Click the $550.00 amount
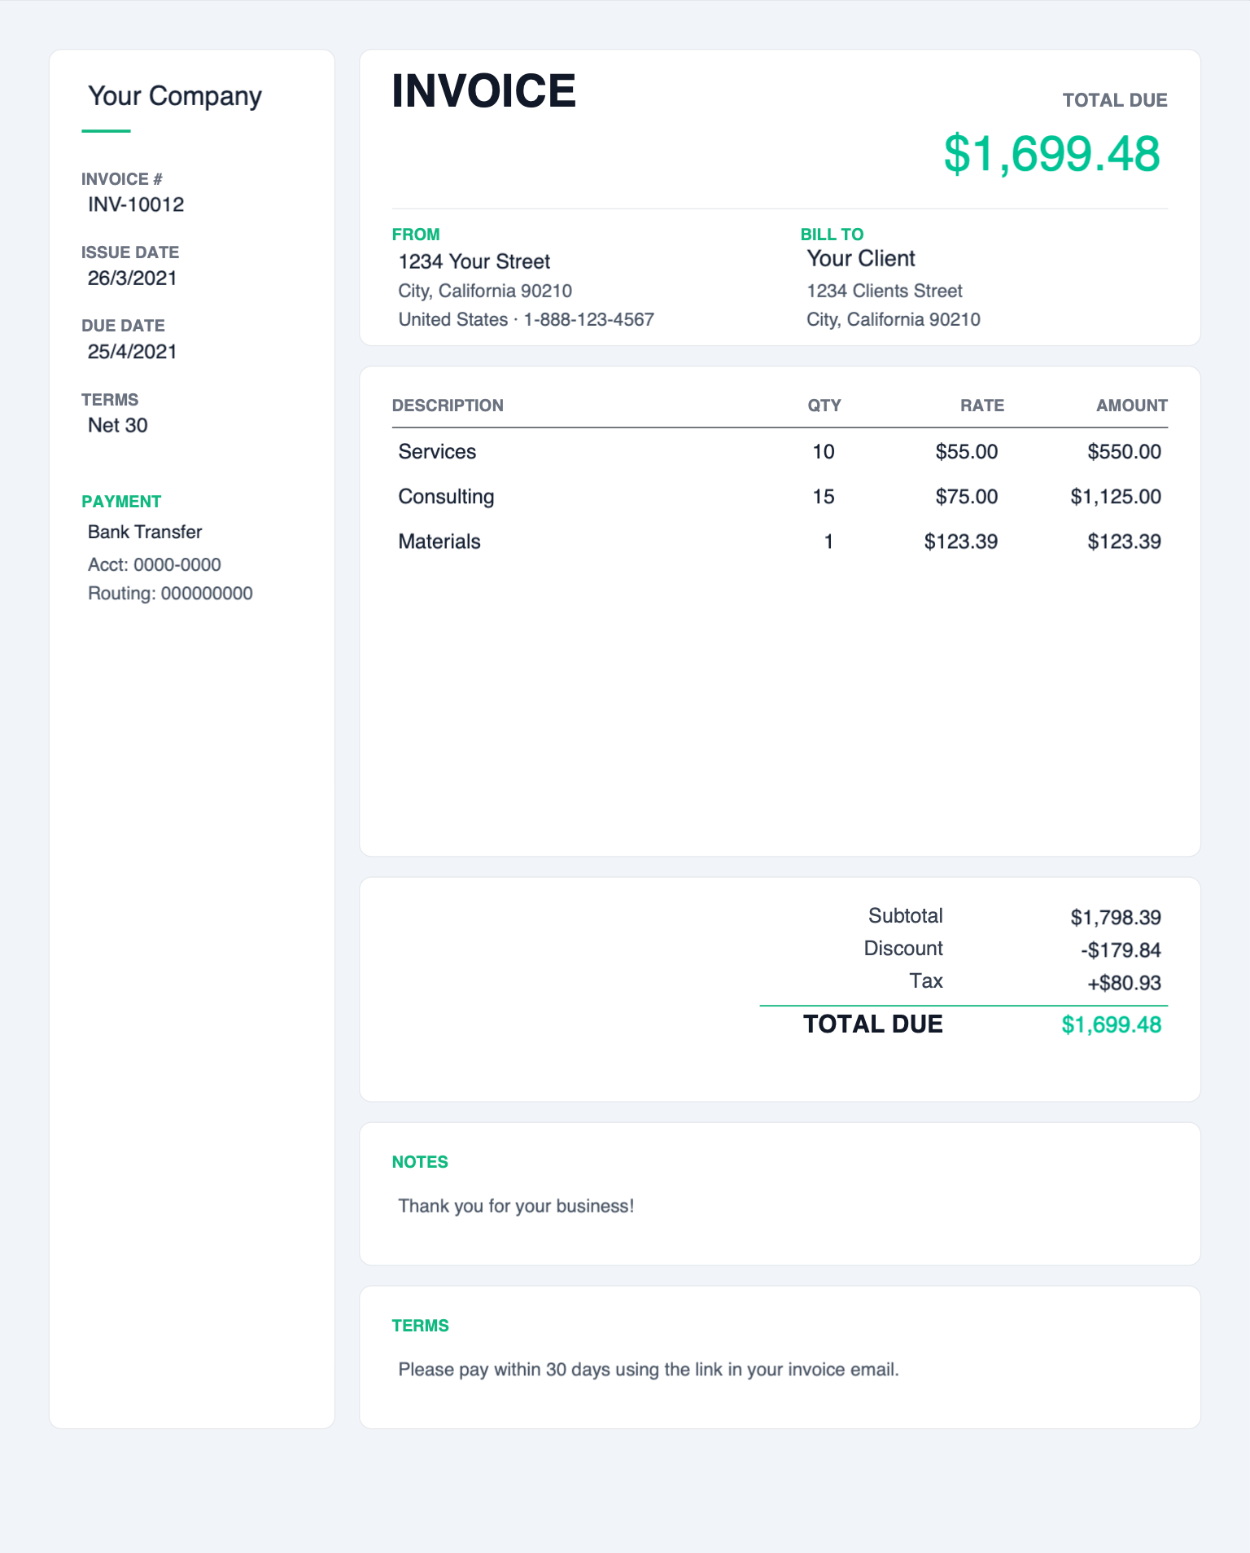 pos(1124,452)
